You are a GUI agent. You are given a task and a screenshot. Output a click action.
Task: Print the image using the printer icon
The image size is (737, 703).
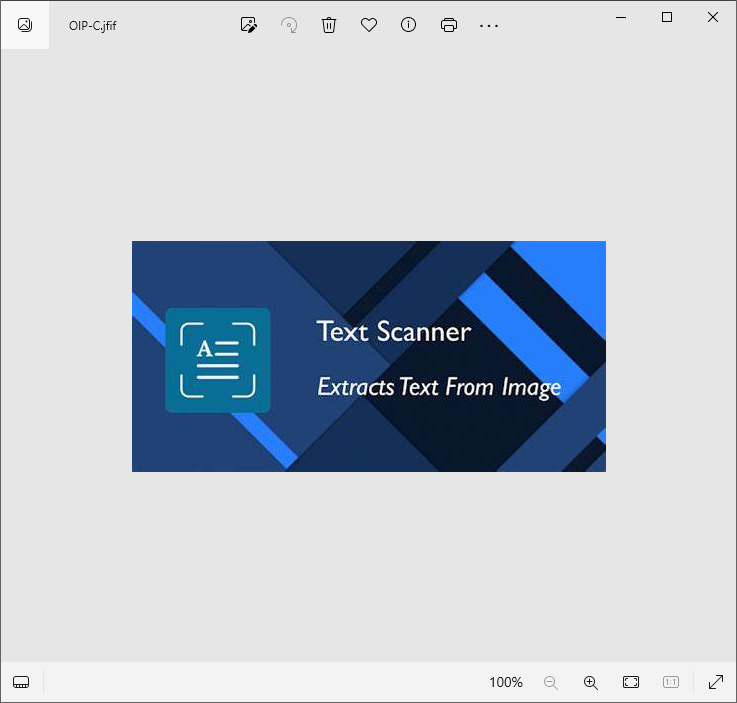449,25
